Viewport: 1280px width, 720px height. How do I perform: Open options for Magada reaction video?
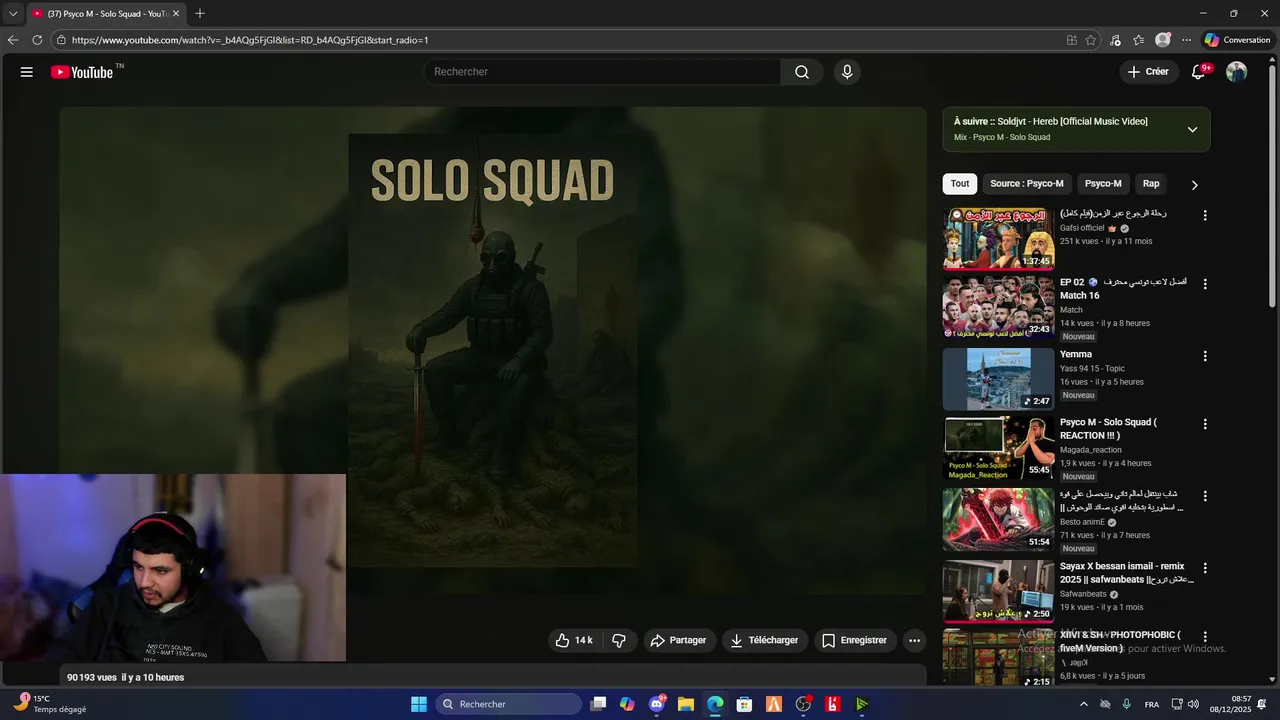[1205, 424]
